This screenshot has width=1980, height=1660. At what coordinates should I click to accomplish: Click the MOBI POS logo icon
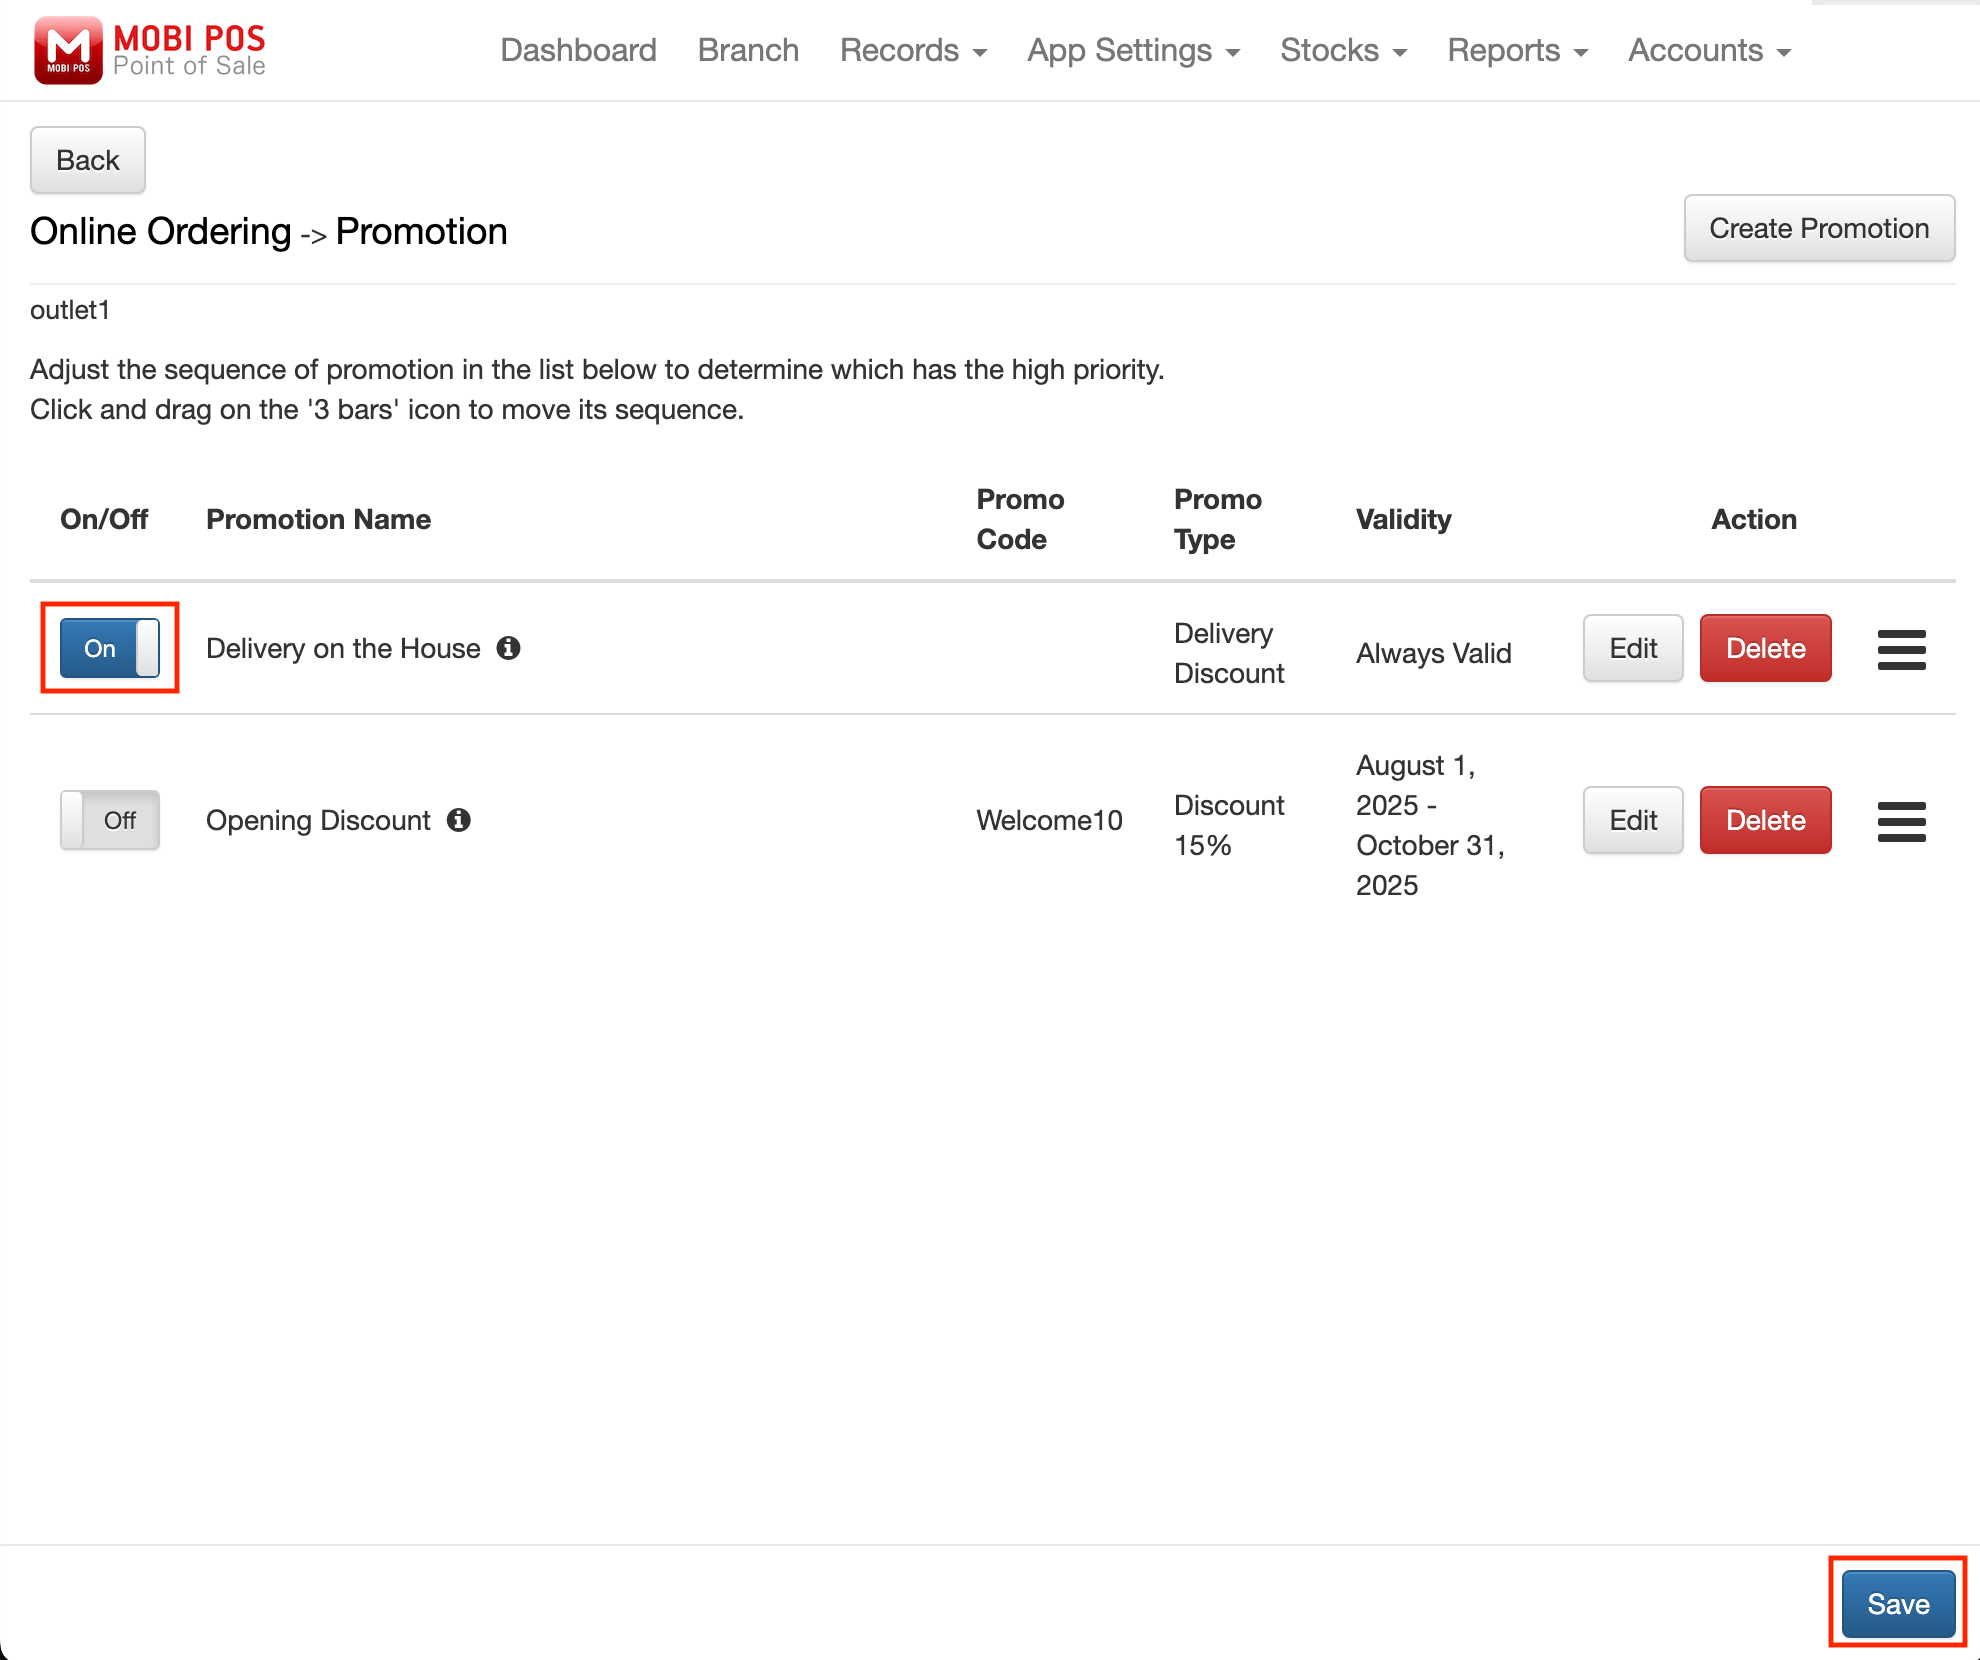click(x=68, y=50)
